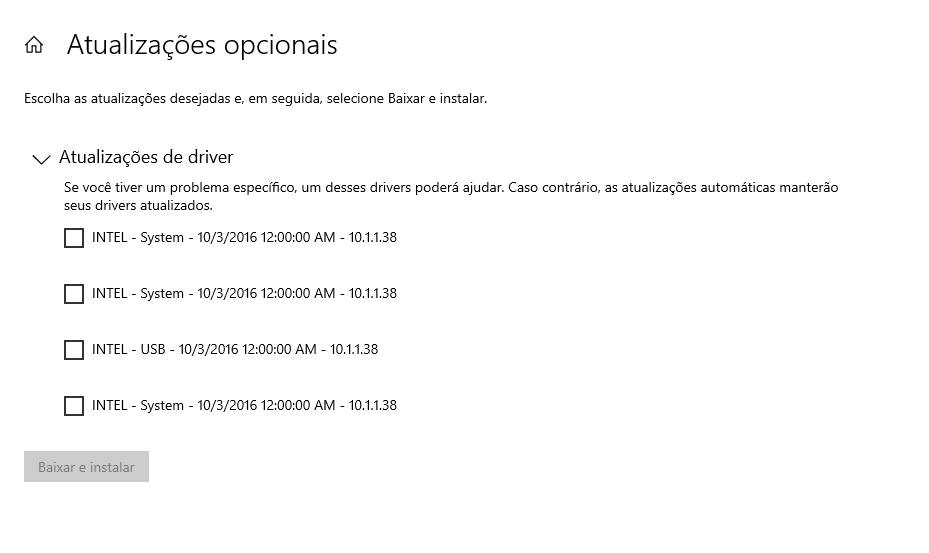Click the word INTEL in the USB entry
The width and height of the screenshot is (929, 553).
[x=110, y=349]
